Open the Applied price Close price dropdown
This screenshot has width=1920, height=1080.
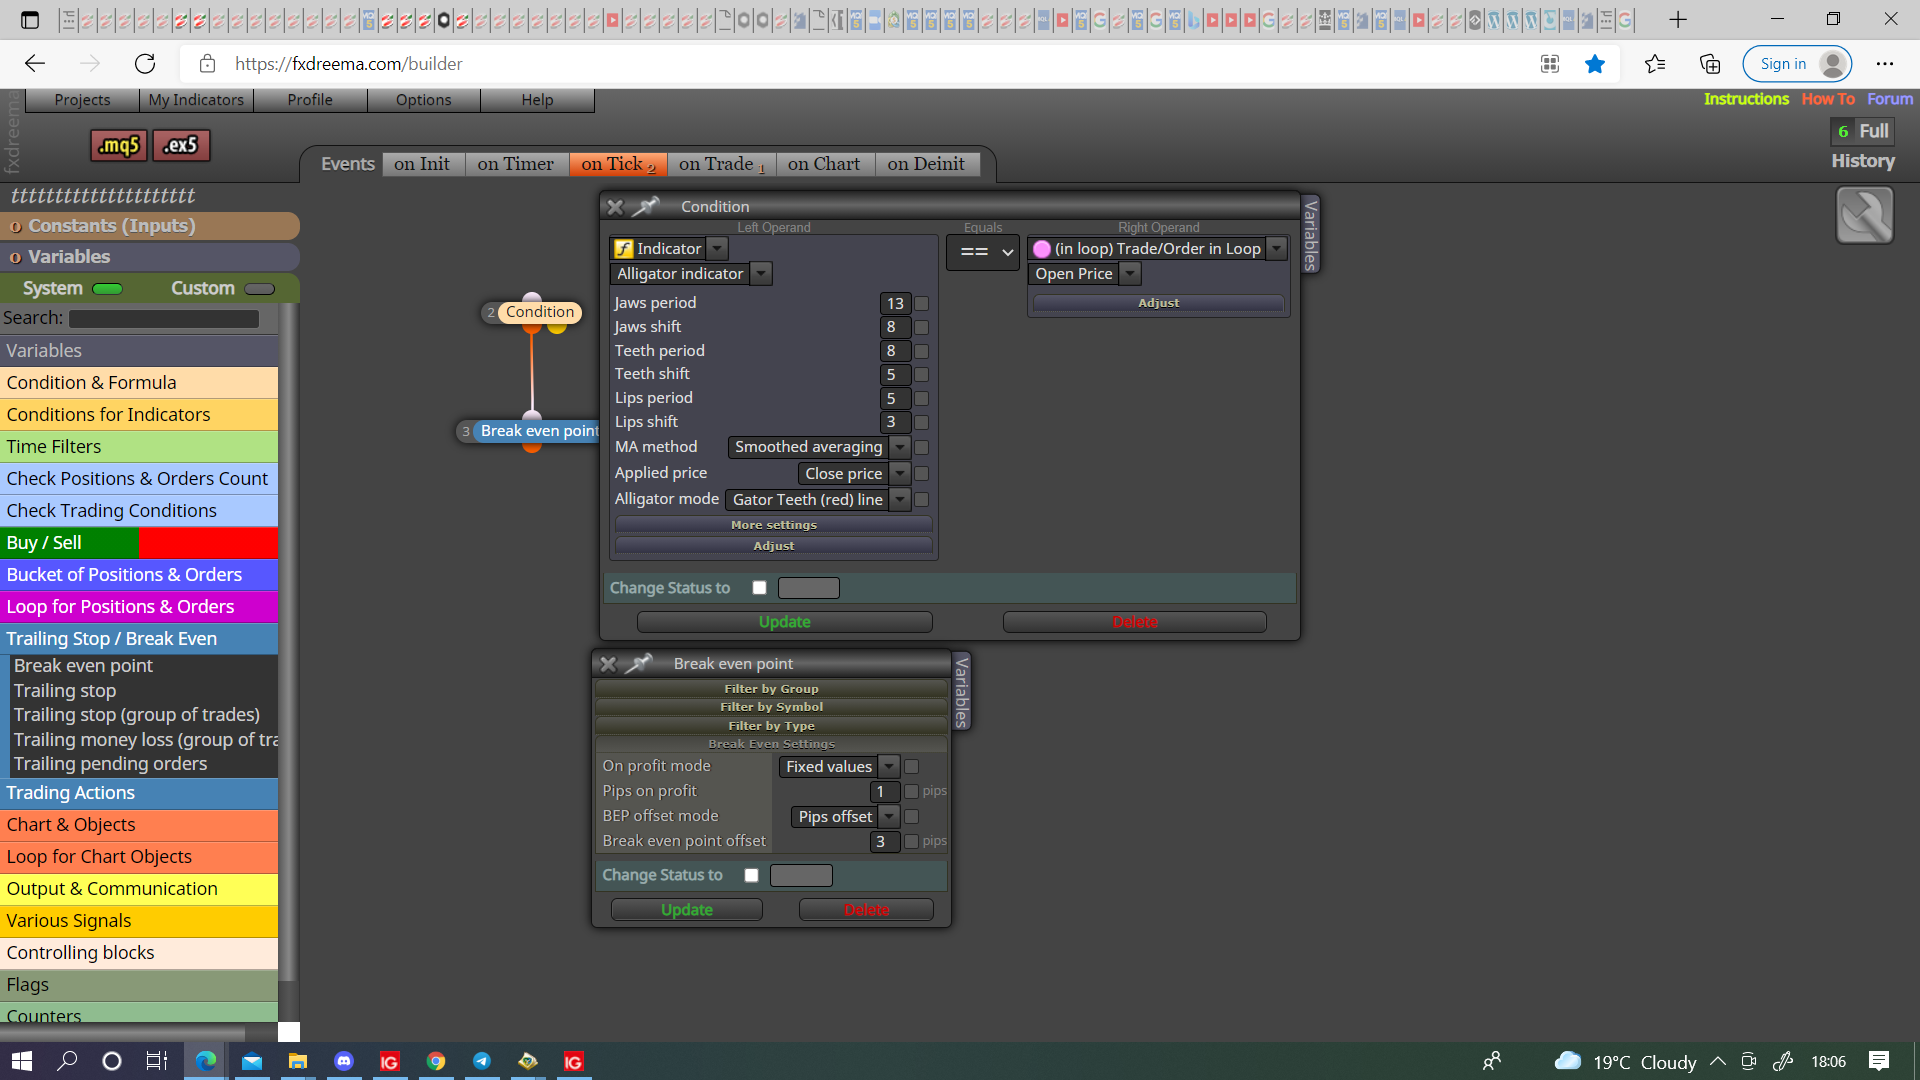[900, 473]
